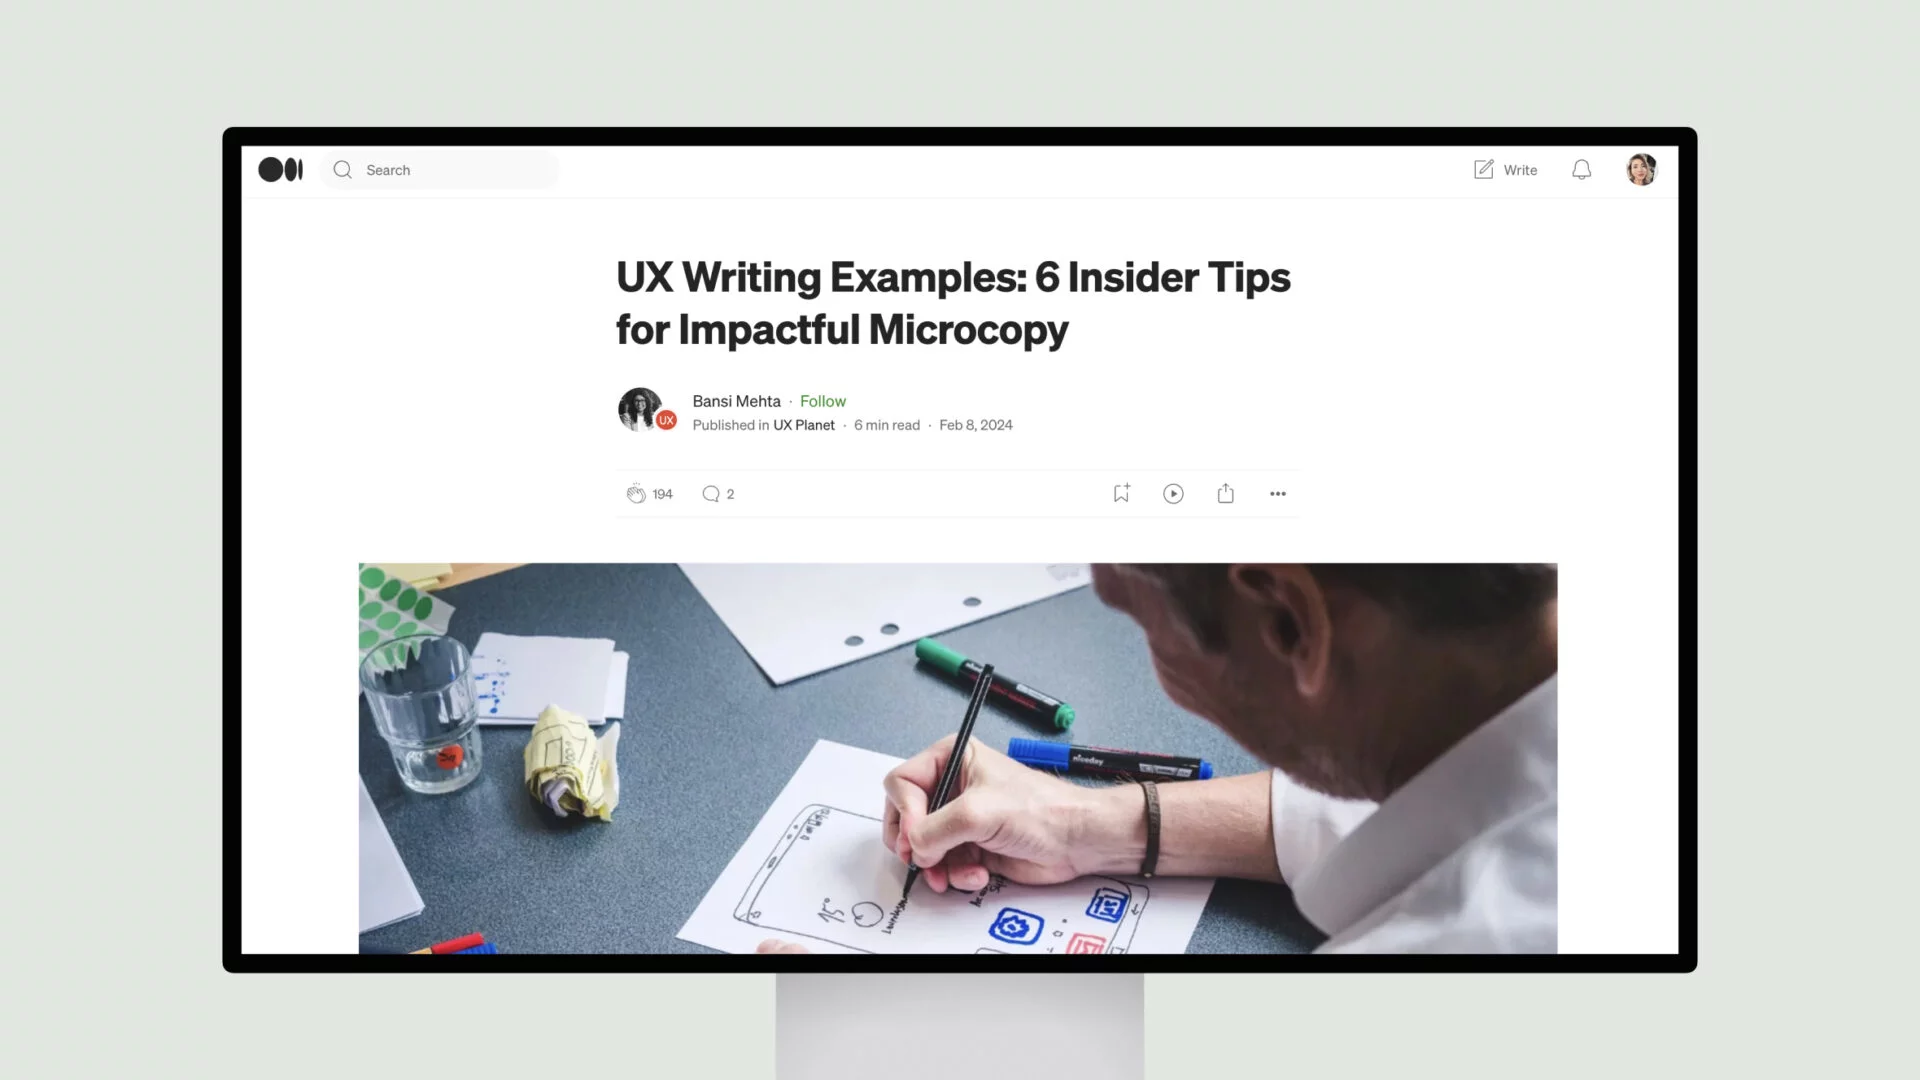Click the Medium home logo icon
Screen dimensions: 1920x1080
pos(281,169)
